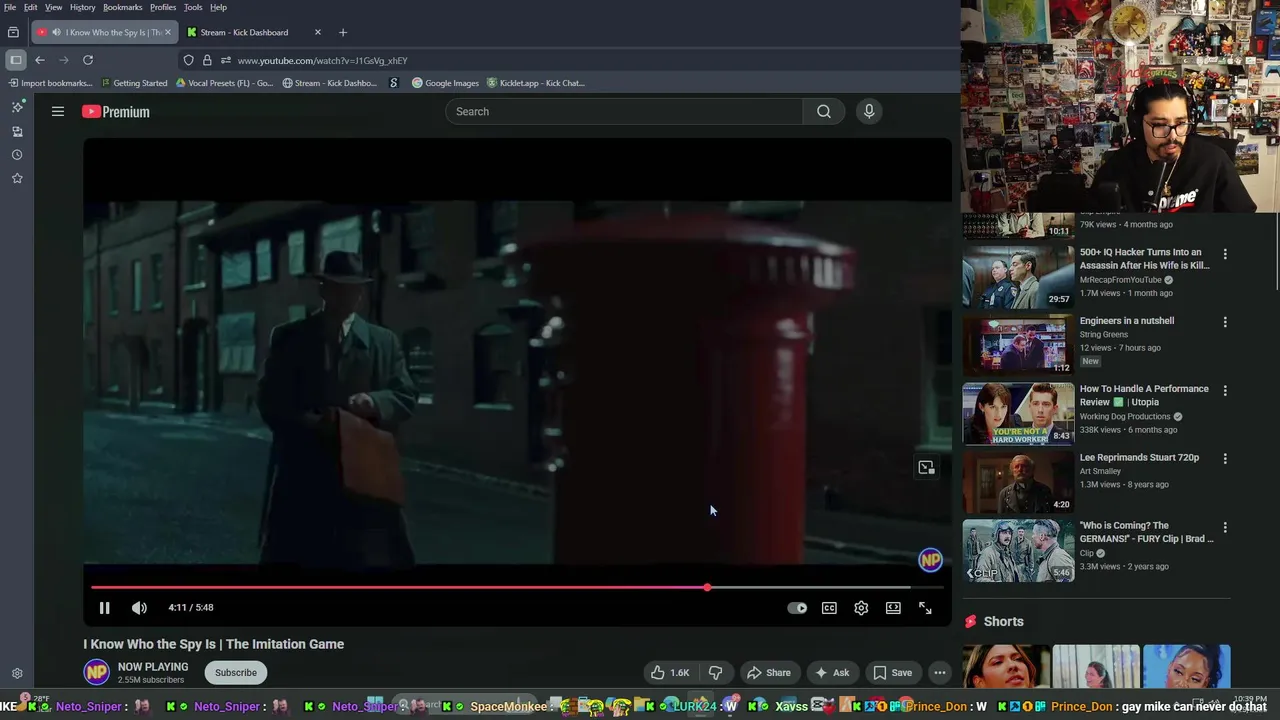Image resolution: width=1280 pixels, height=720 pixels.
Task: Switch to theater mode
Action: (x=893, y=608)
